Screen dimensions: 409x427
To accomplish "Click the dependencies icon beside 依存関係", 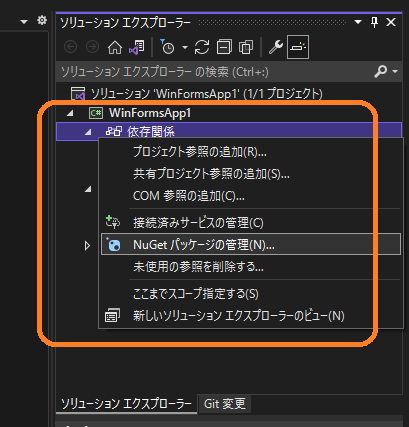I will click(x=114, y=132).
